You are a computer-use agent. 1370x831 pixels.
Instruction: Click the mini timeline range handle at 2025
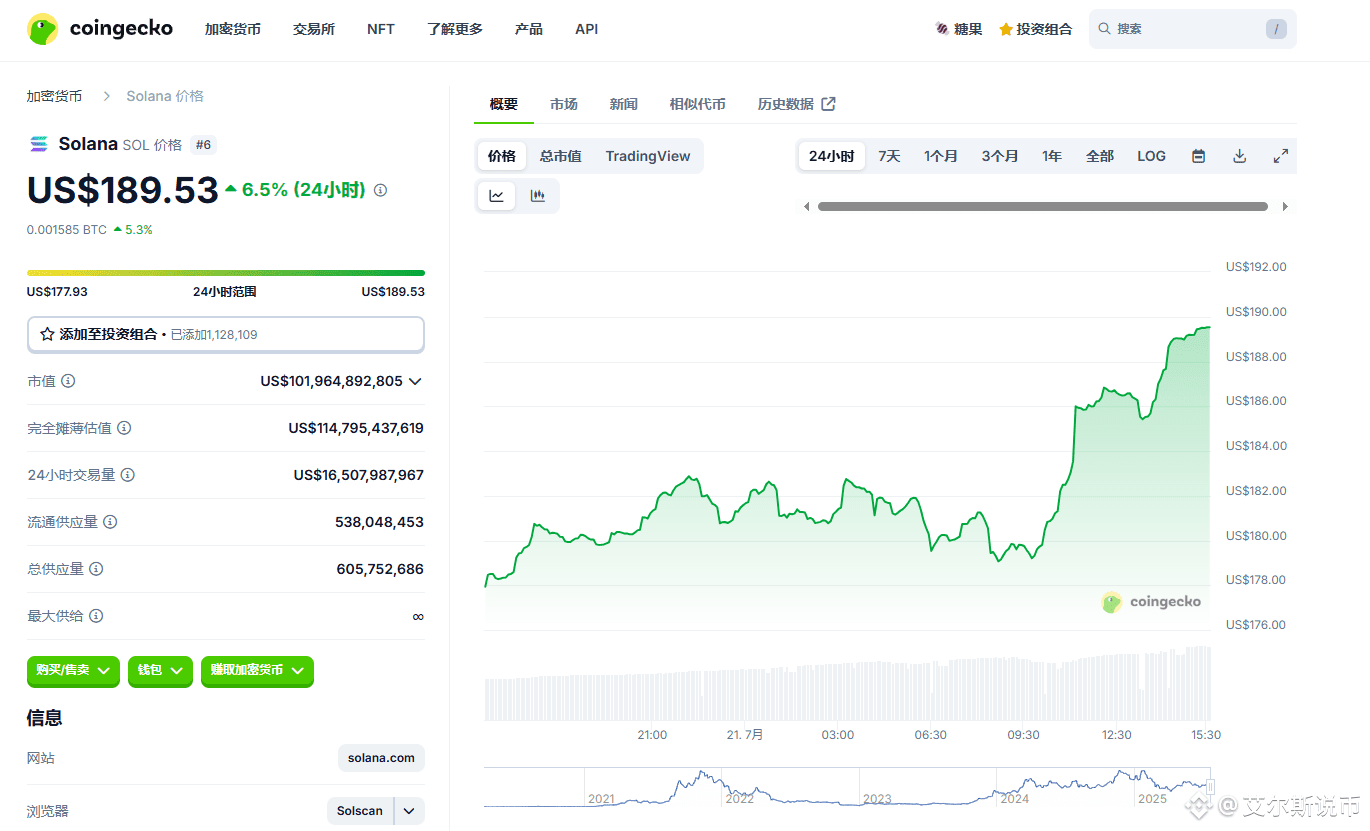1210,787
